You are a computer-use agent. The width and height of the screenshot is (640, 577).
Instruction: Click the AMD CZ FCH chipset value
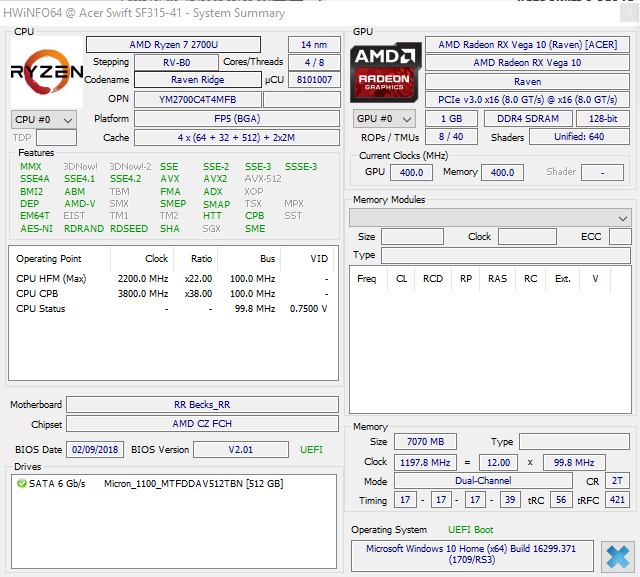click(x=202, y=424)
